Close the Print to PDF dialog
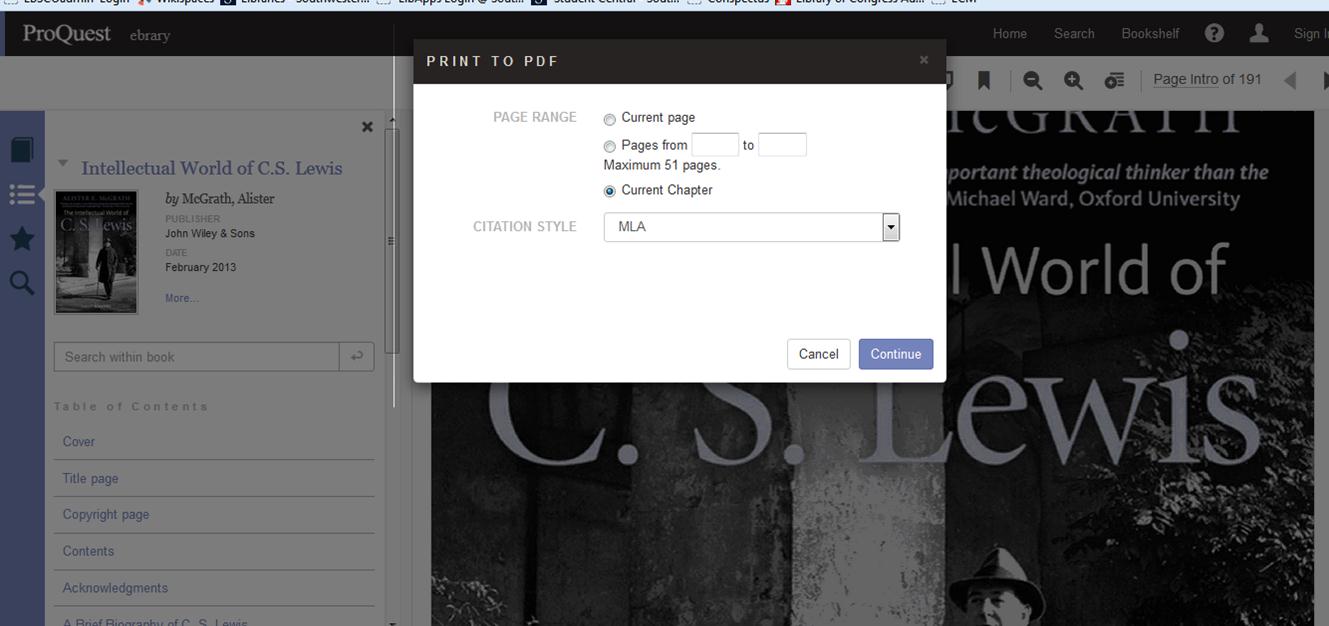The width and height of the screenshot is (1329, 626). click(x=924, y=60)
